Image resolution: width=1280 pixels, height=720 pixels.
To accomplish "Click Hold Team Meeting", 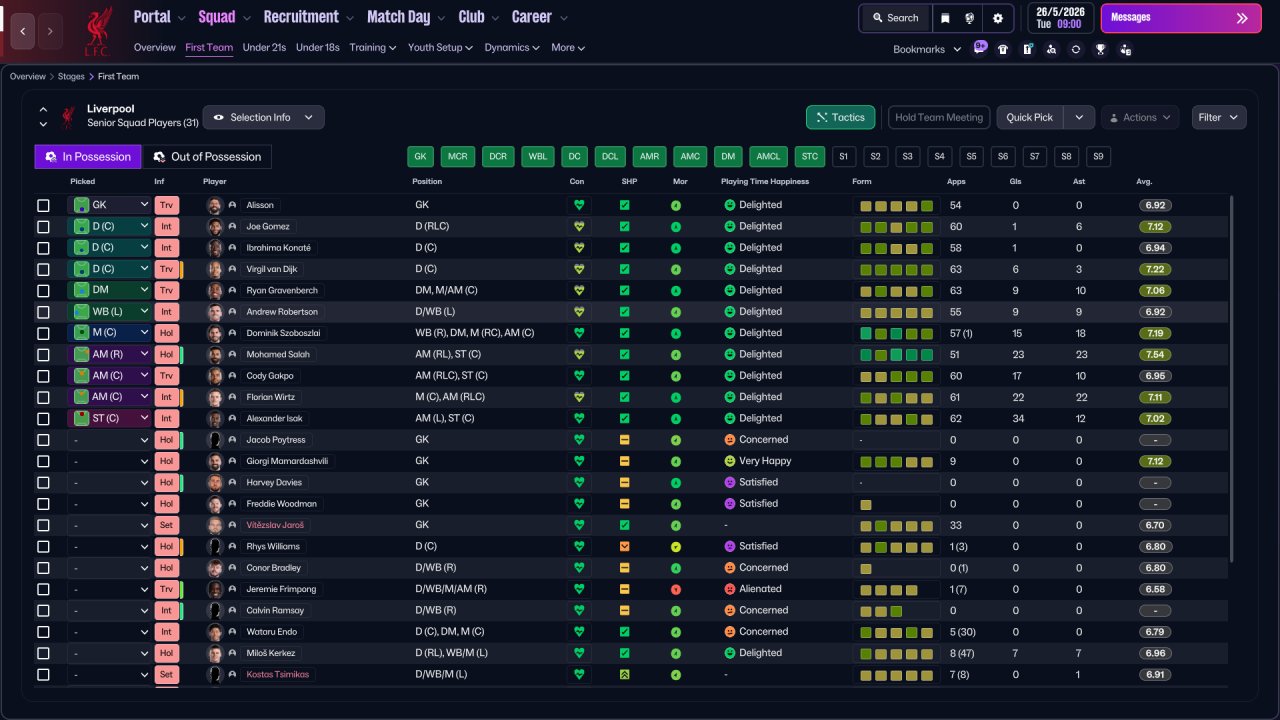I will tap(939, 117).
